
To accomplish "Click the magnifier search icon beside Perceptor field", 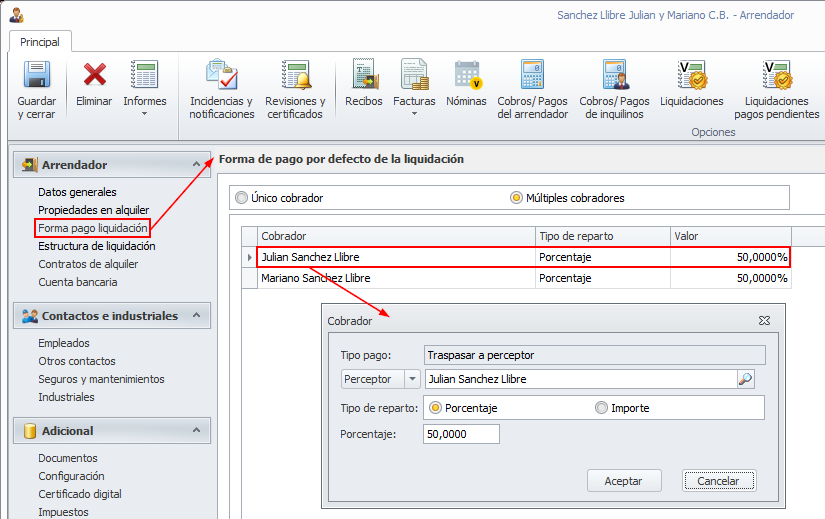I will [745, 379].
